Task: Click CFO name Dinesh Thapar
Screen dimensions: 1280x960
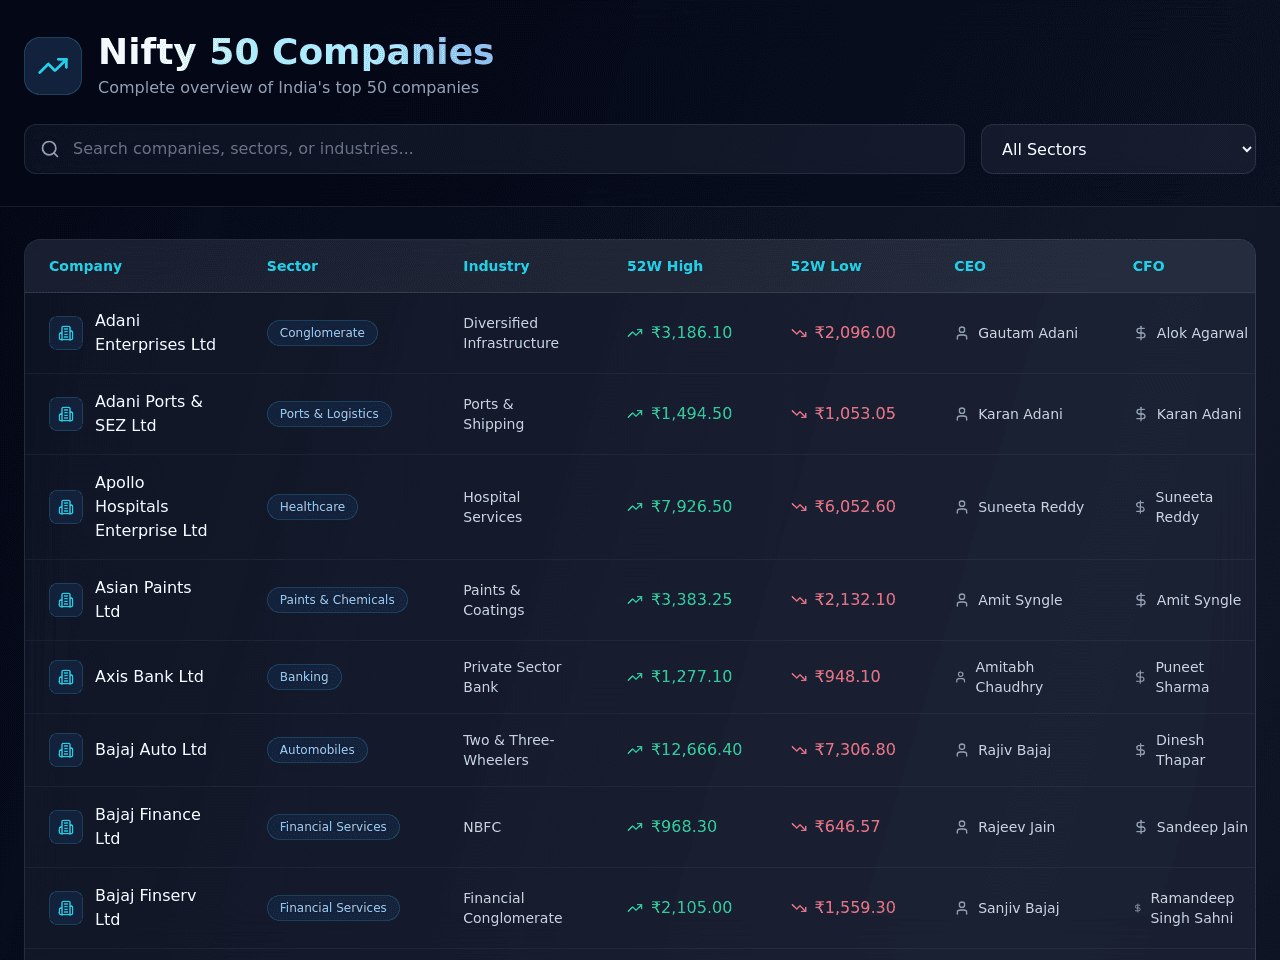Action: (1180, 750)
